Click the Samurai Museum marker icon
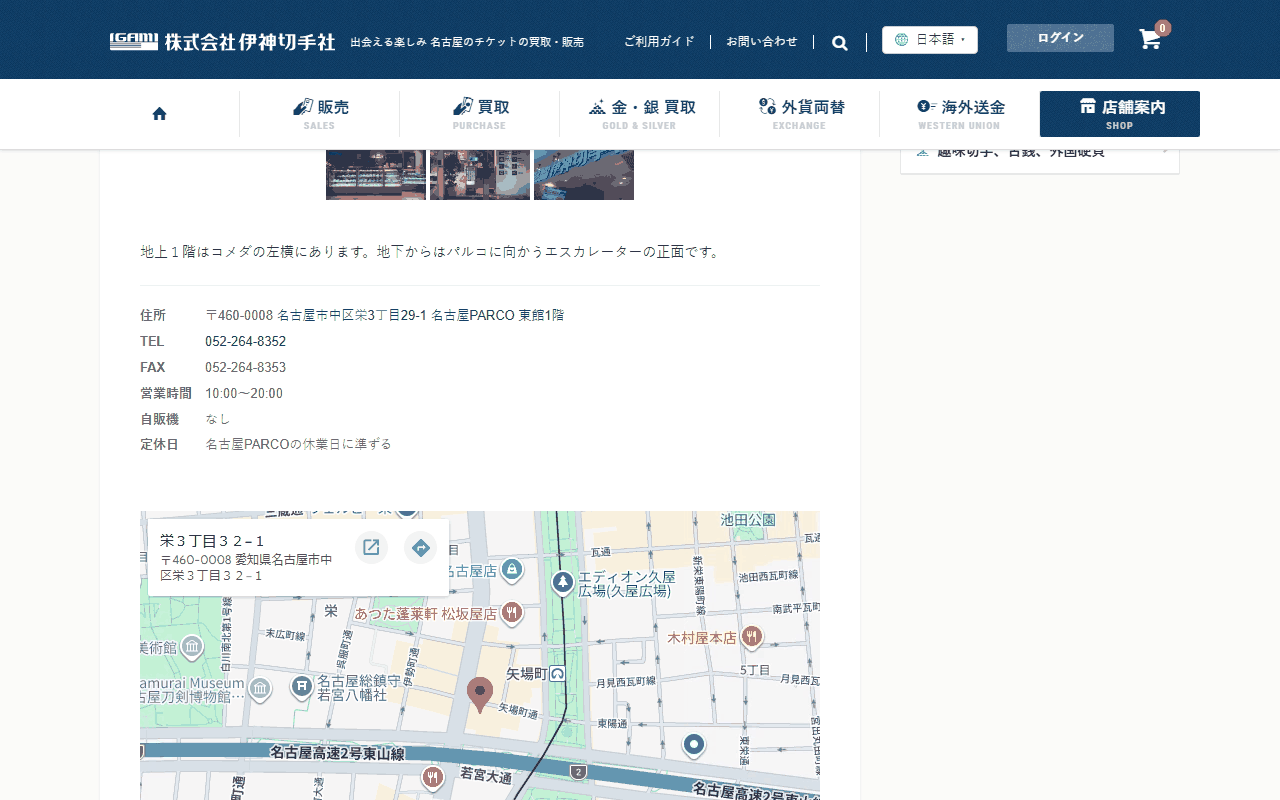 (260, 688)
